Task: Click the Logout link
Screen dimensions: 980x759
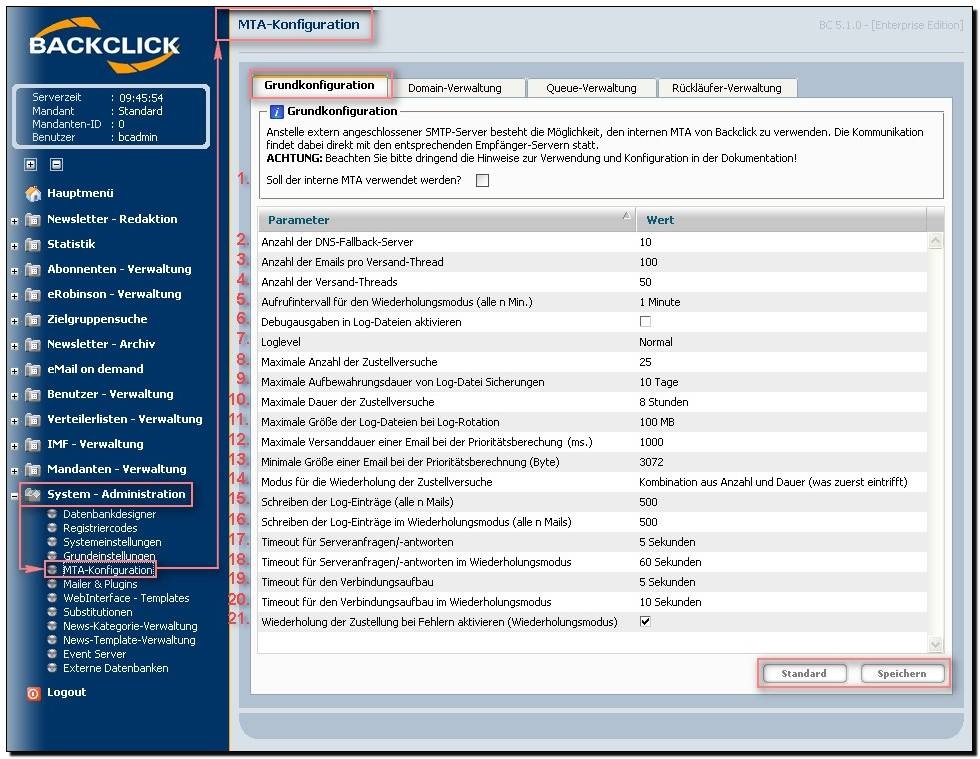Action: pos(66,693)
